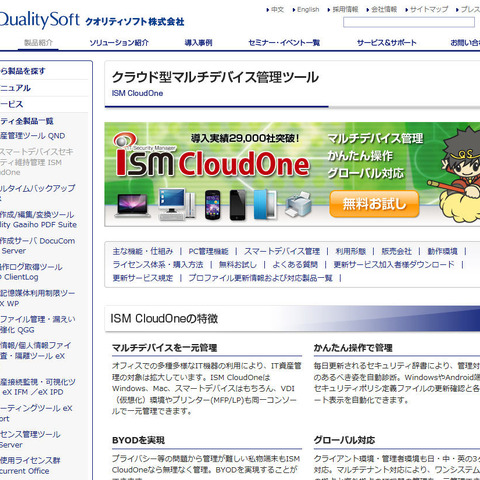Image resolution: width=480 pixels, height=480 pixels.
Task: Open the サービス&サポート navigation tab
Action: (x=387, y=43)
